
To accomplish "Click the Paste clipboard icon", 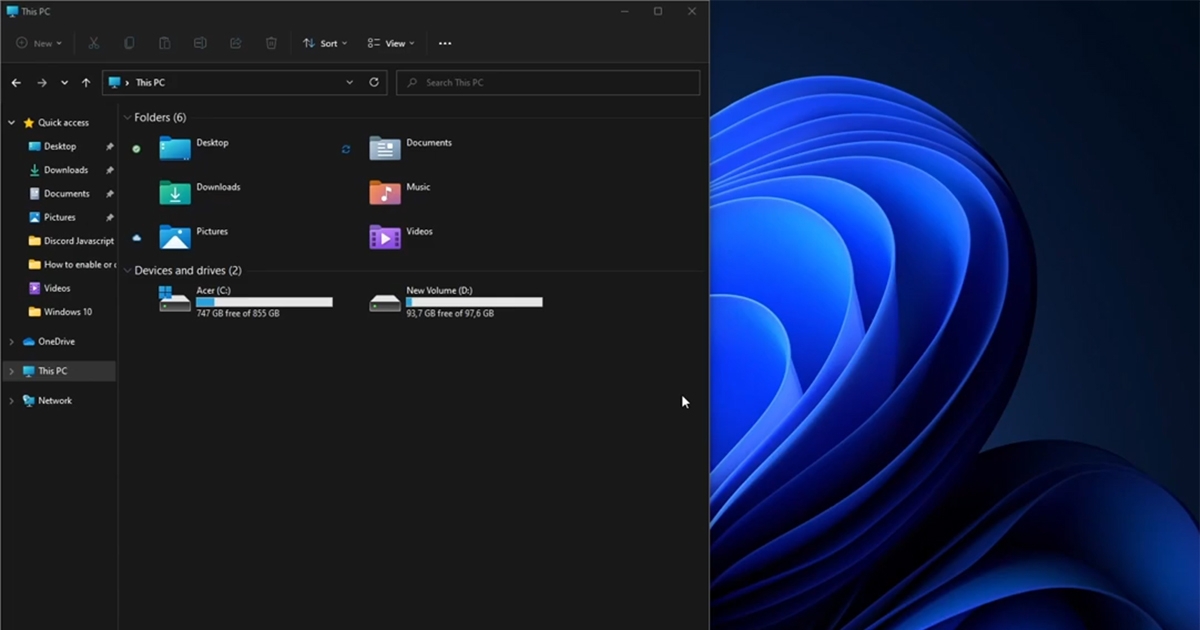I will 164,43.
